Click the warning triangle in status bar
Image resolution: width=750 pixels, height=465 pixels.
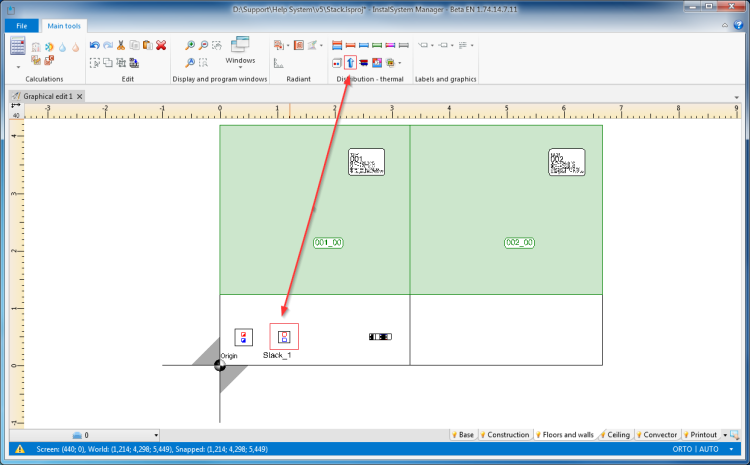(x=20, y=449)
